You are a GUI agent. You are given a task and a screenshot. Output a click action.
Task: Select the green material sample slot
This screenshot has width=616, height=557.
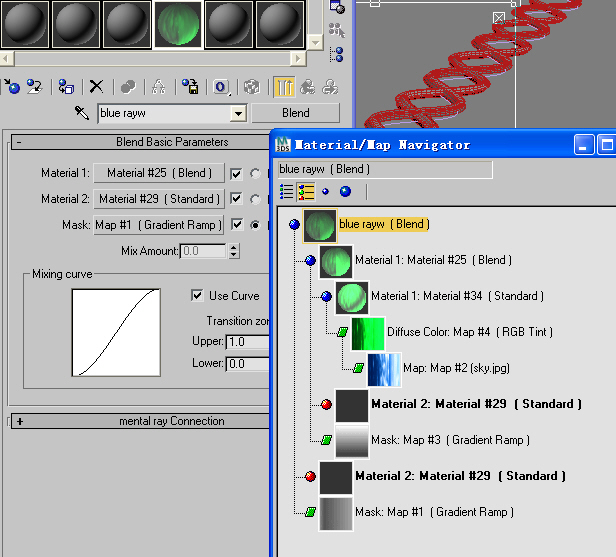tap(178, 24)
